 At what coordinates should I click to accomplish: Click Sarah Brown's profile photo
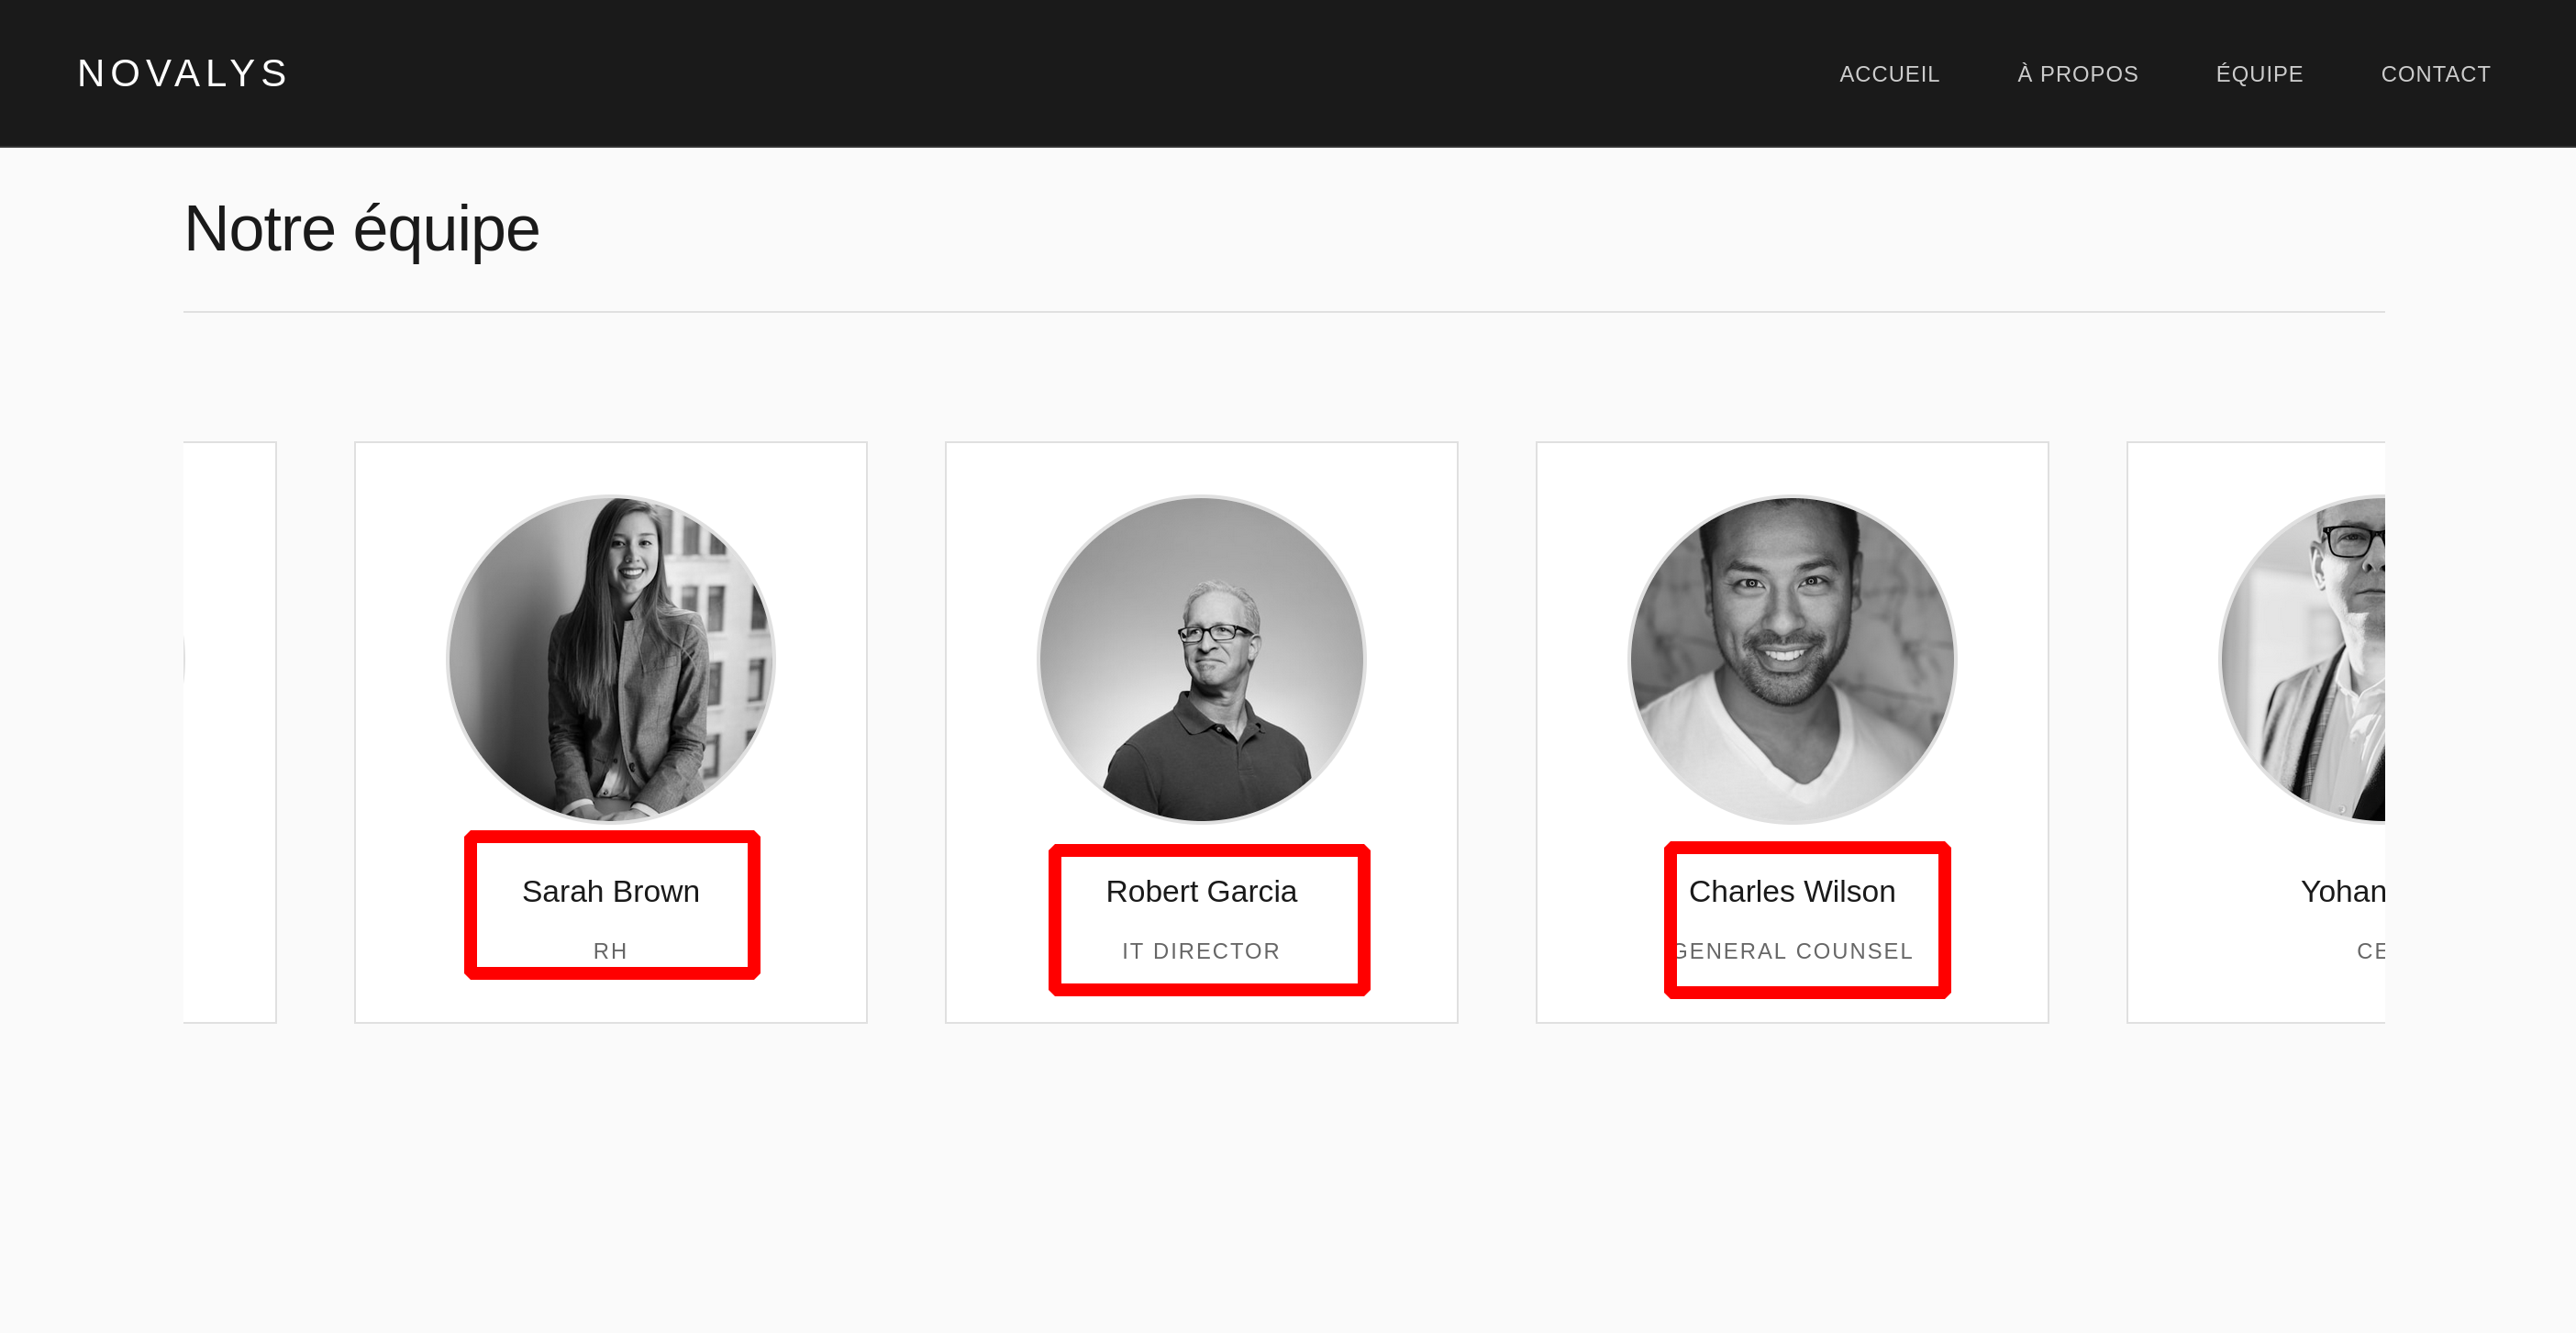610,659
